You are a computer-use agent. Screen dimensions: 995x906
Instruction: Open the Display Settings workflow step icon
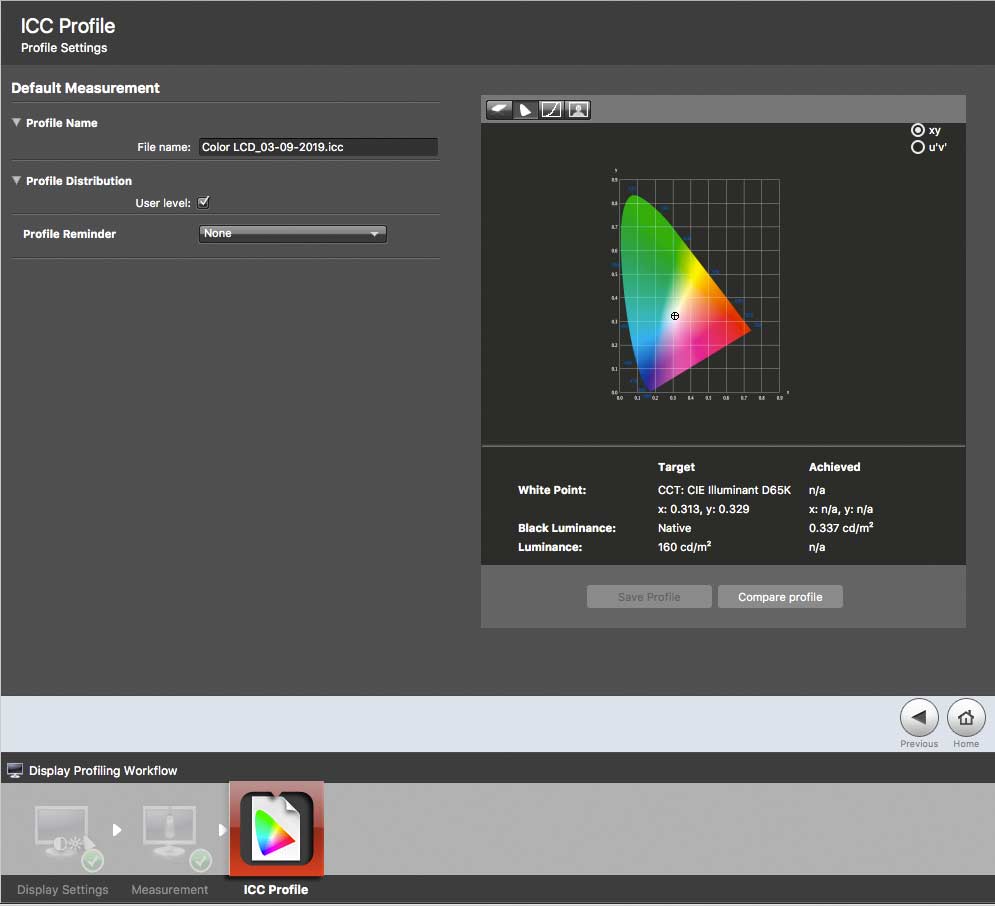[68, 837]
